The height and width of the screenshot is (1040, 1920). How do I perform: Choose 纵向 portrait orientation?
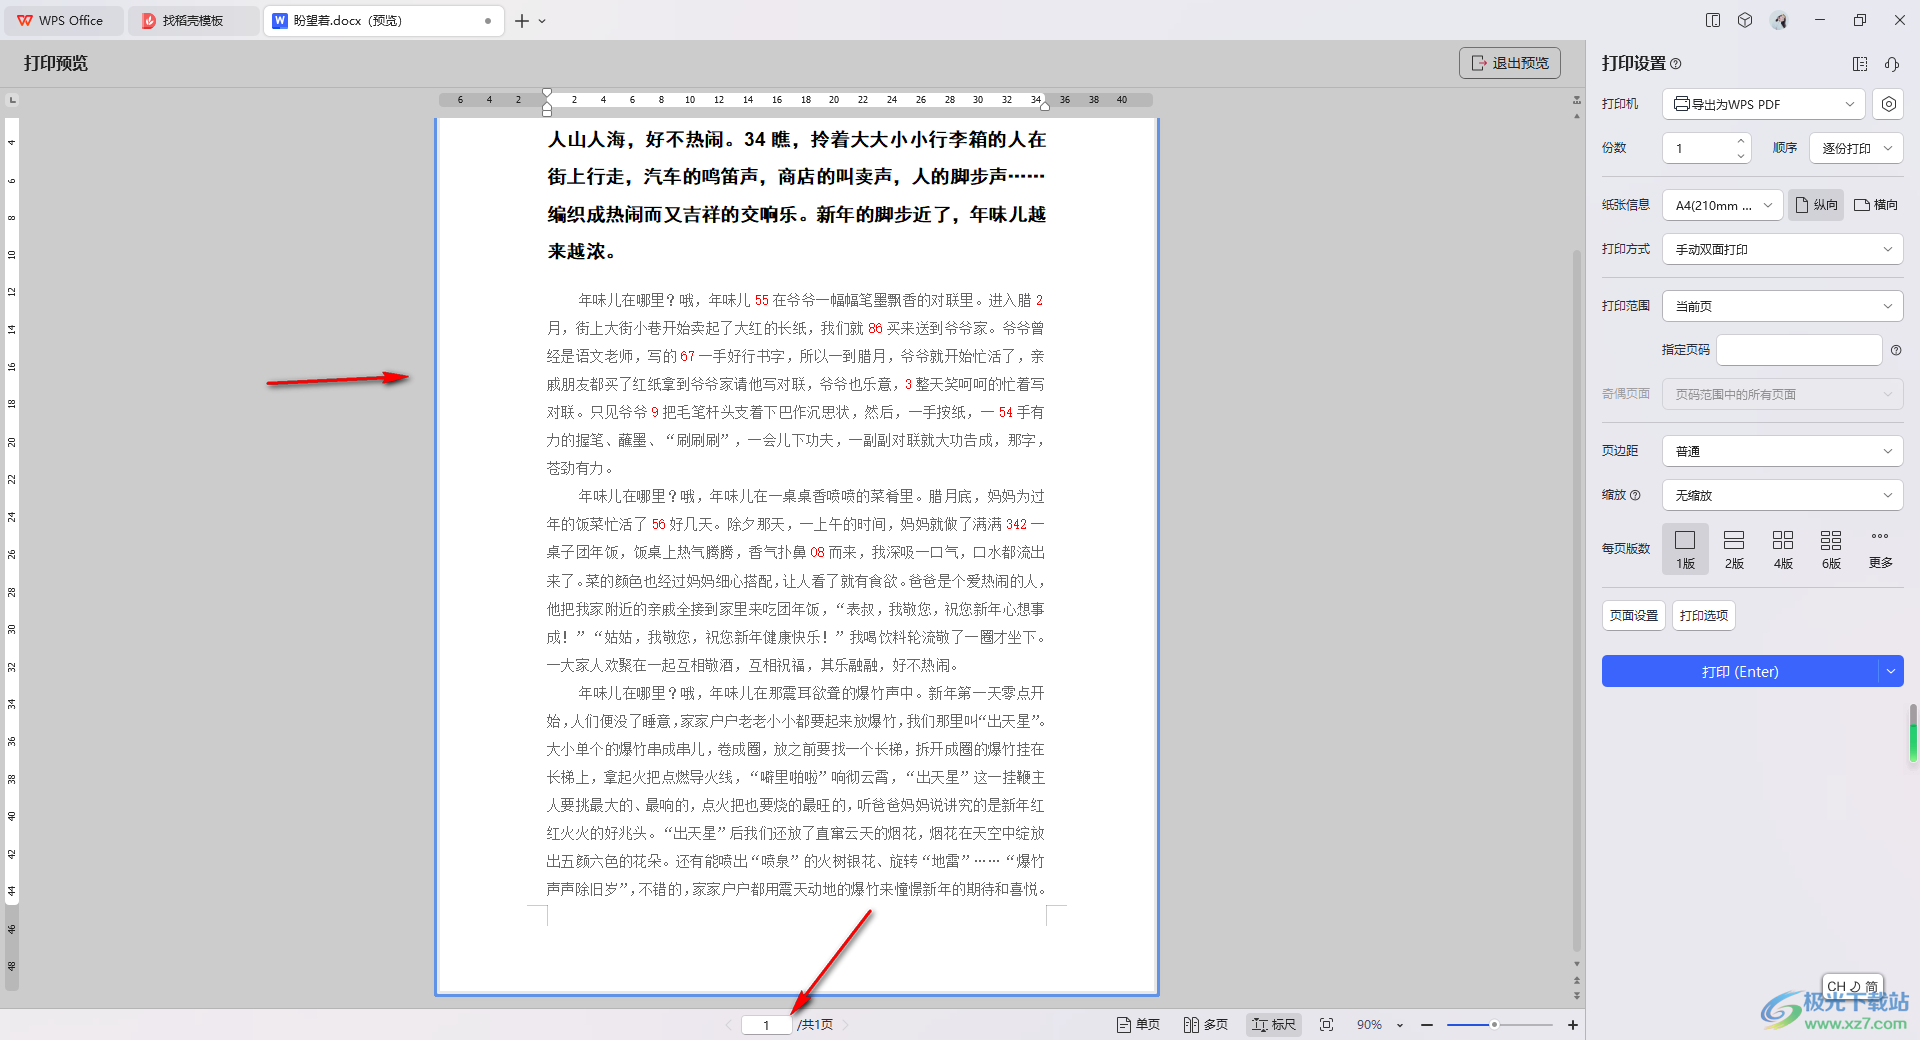1816,205
